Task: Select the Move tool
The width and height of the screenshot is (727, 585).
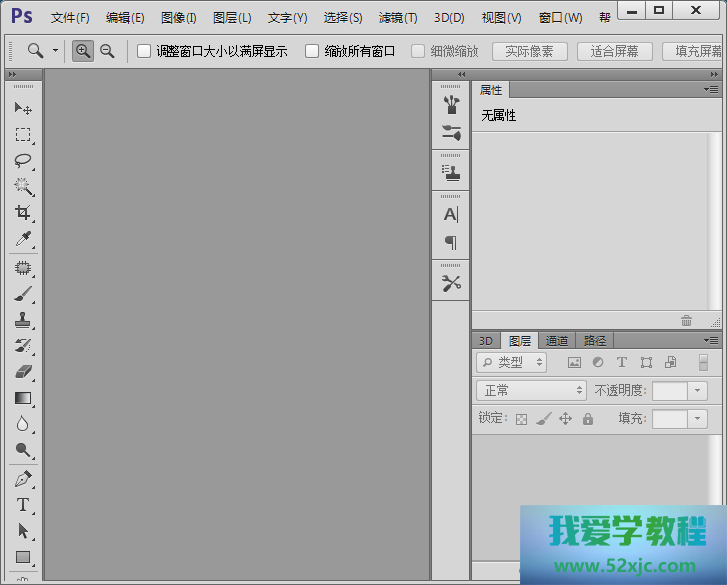Action: click(23, 108)
